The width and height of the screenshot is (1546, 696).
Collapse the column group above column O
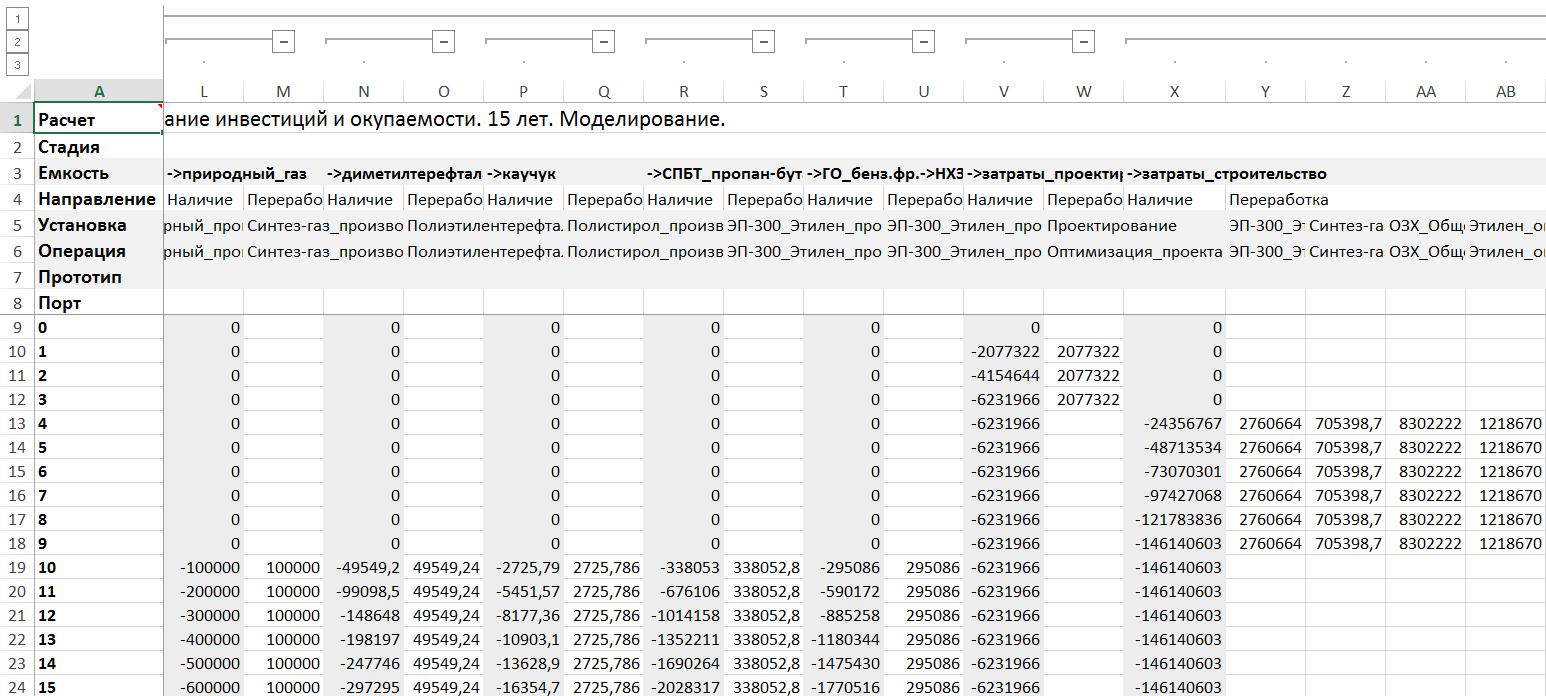444,42
